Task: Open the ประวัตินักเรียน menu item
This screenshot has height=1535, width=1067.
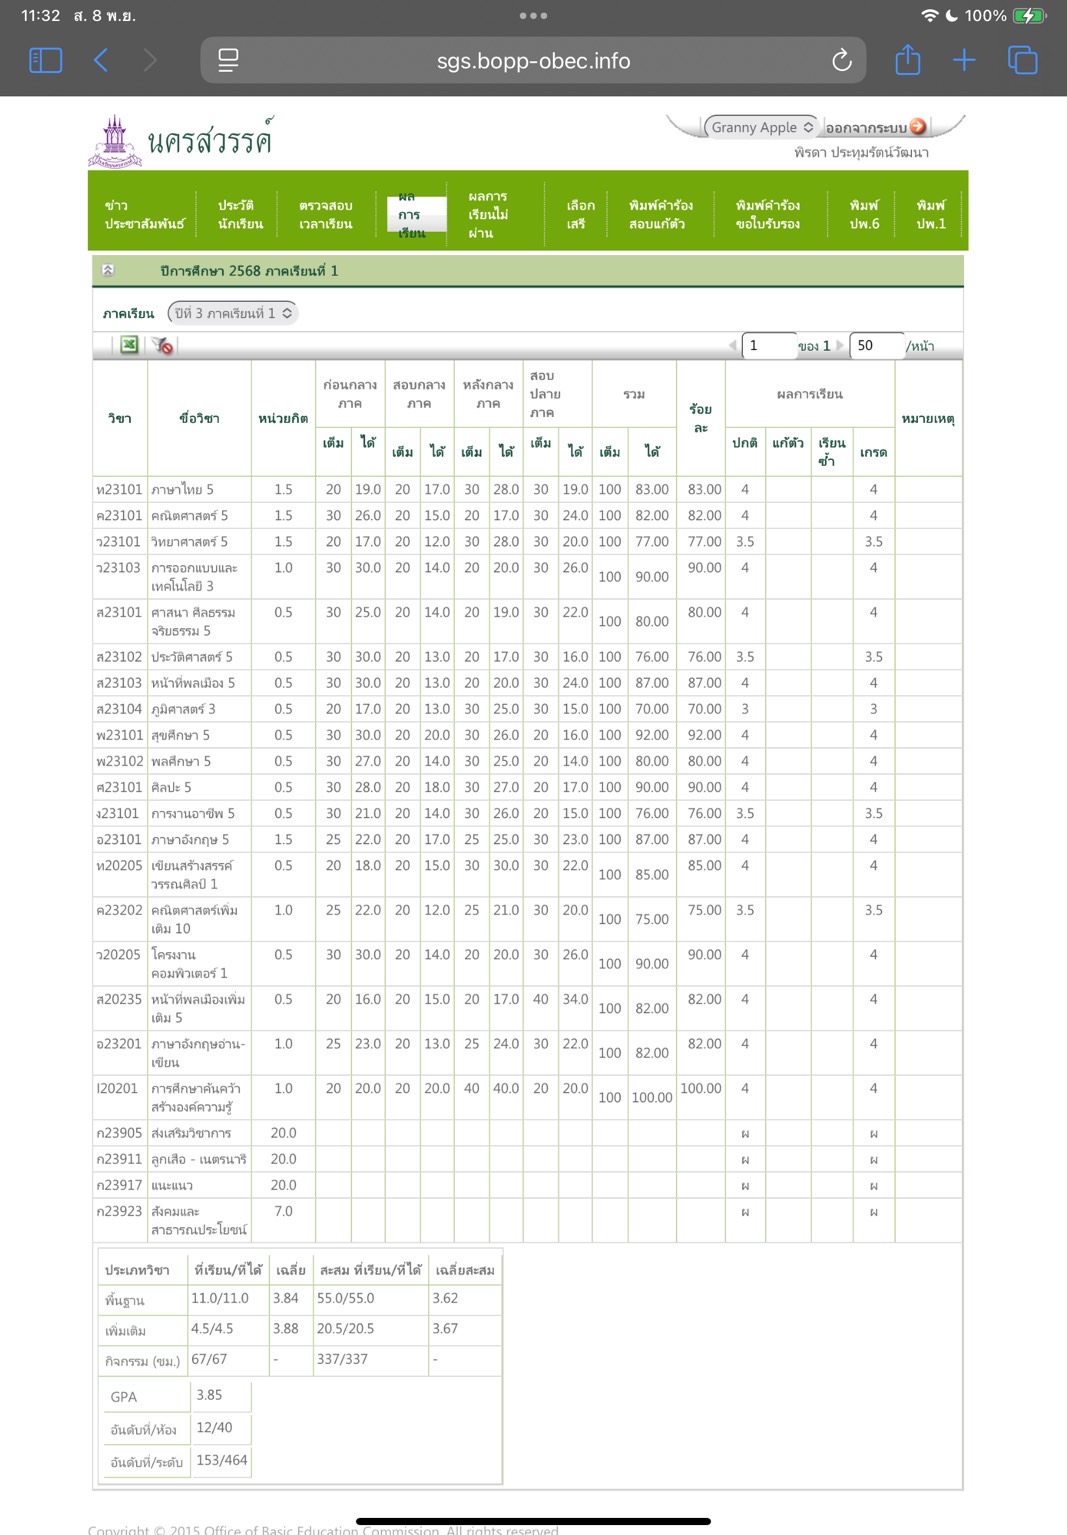Action: (x=240, y=214)
